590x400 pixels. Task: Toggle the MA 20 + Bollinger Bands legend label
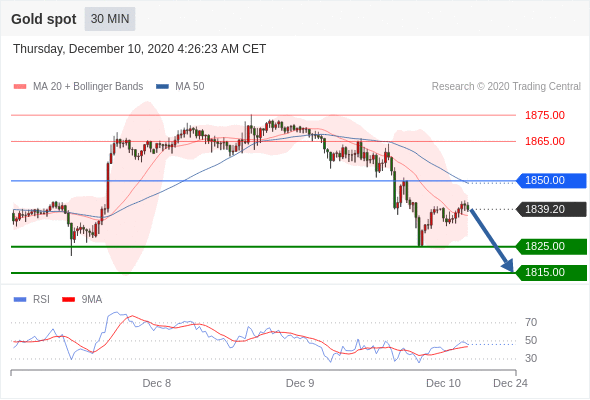point(88,87)
